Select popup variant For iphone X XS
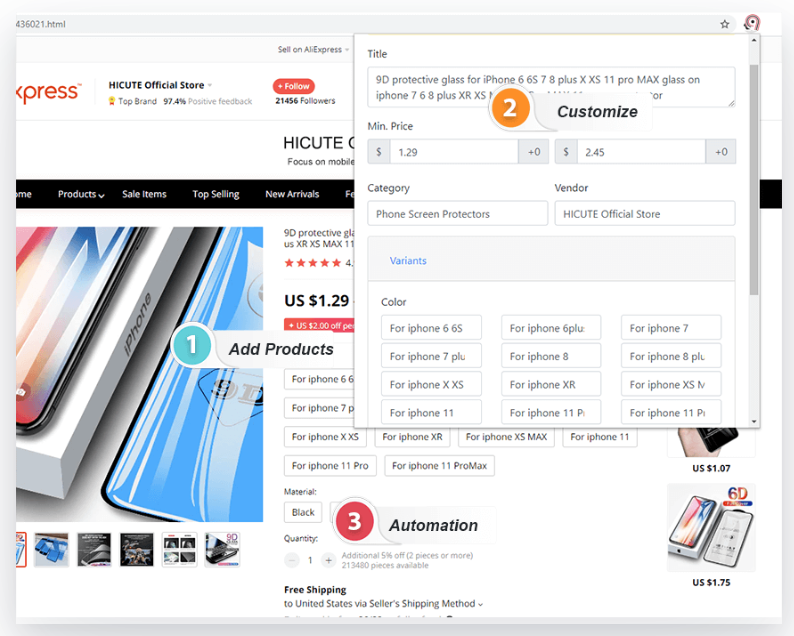Screen dimensions: 794x636 coord(431,385)
